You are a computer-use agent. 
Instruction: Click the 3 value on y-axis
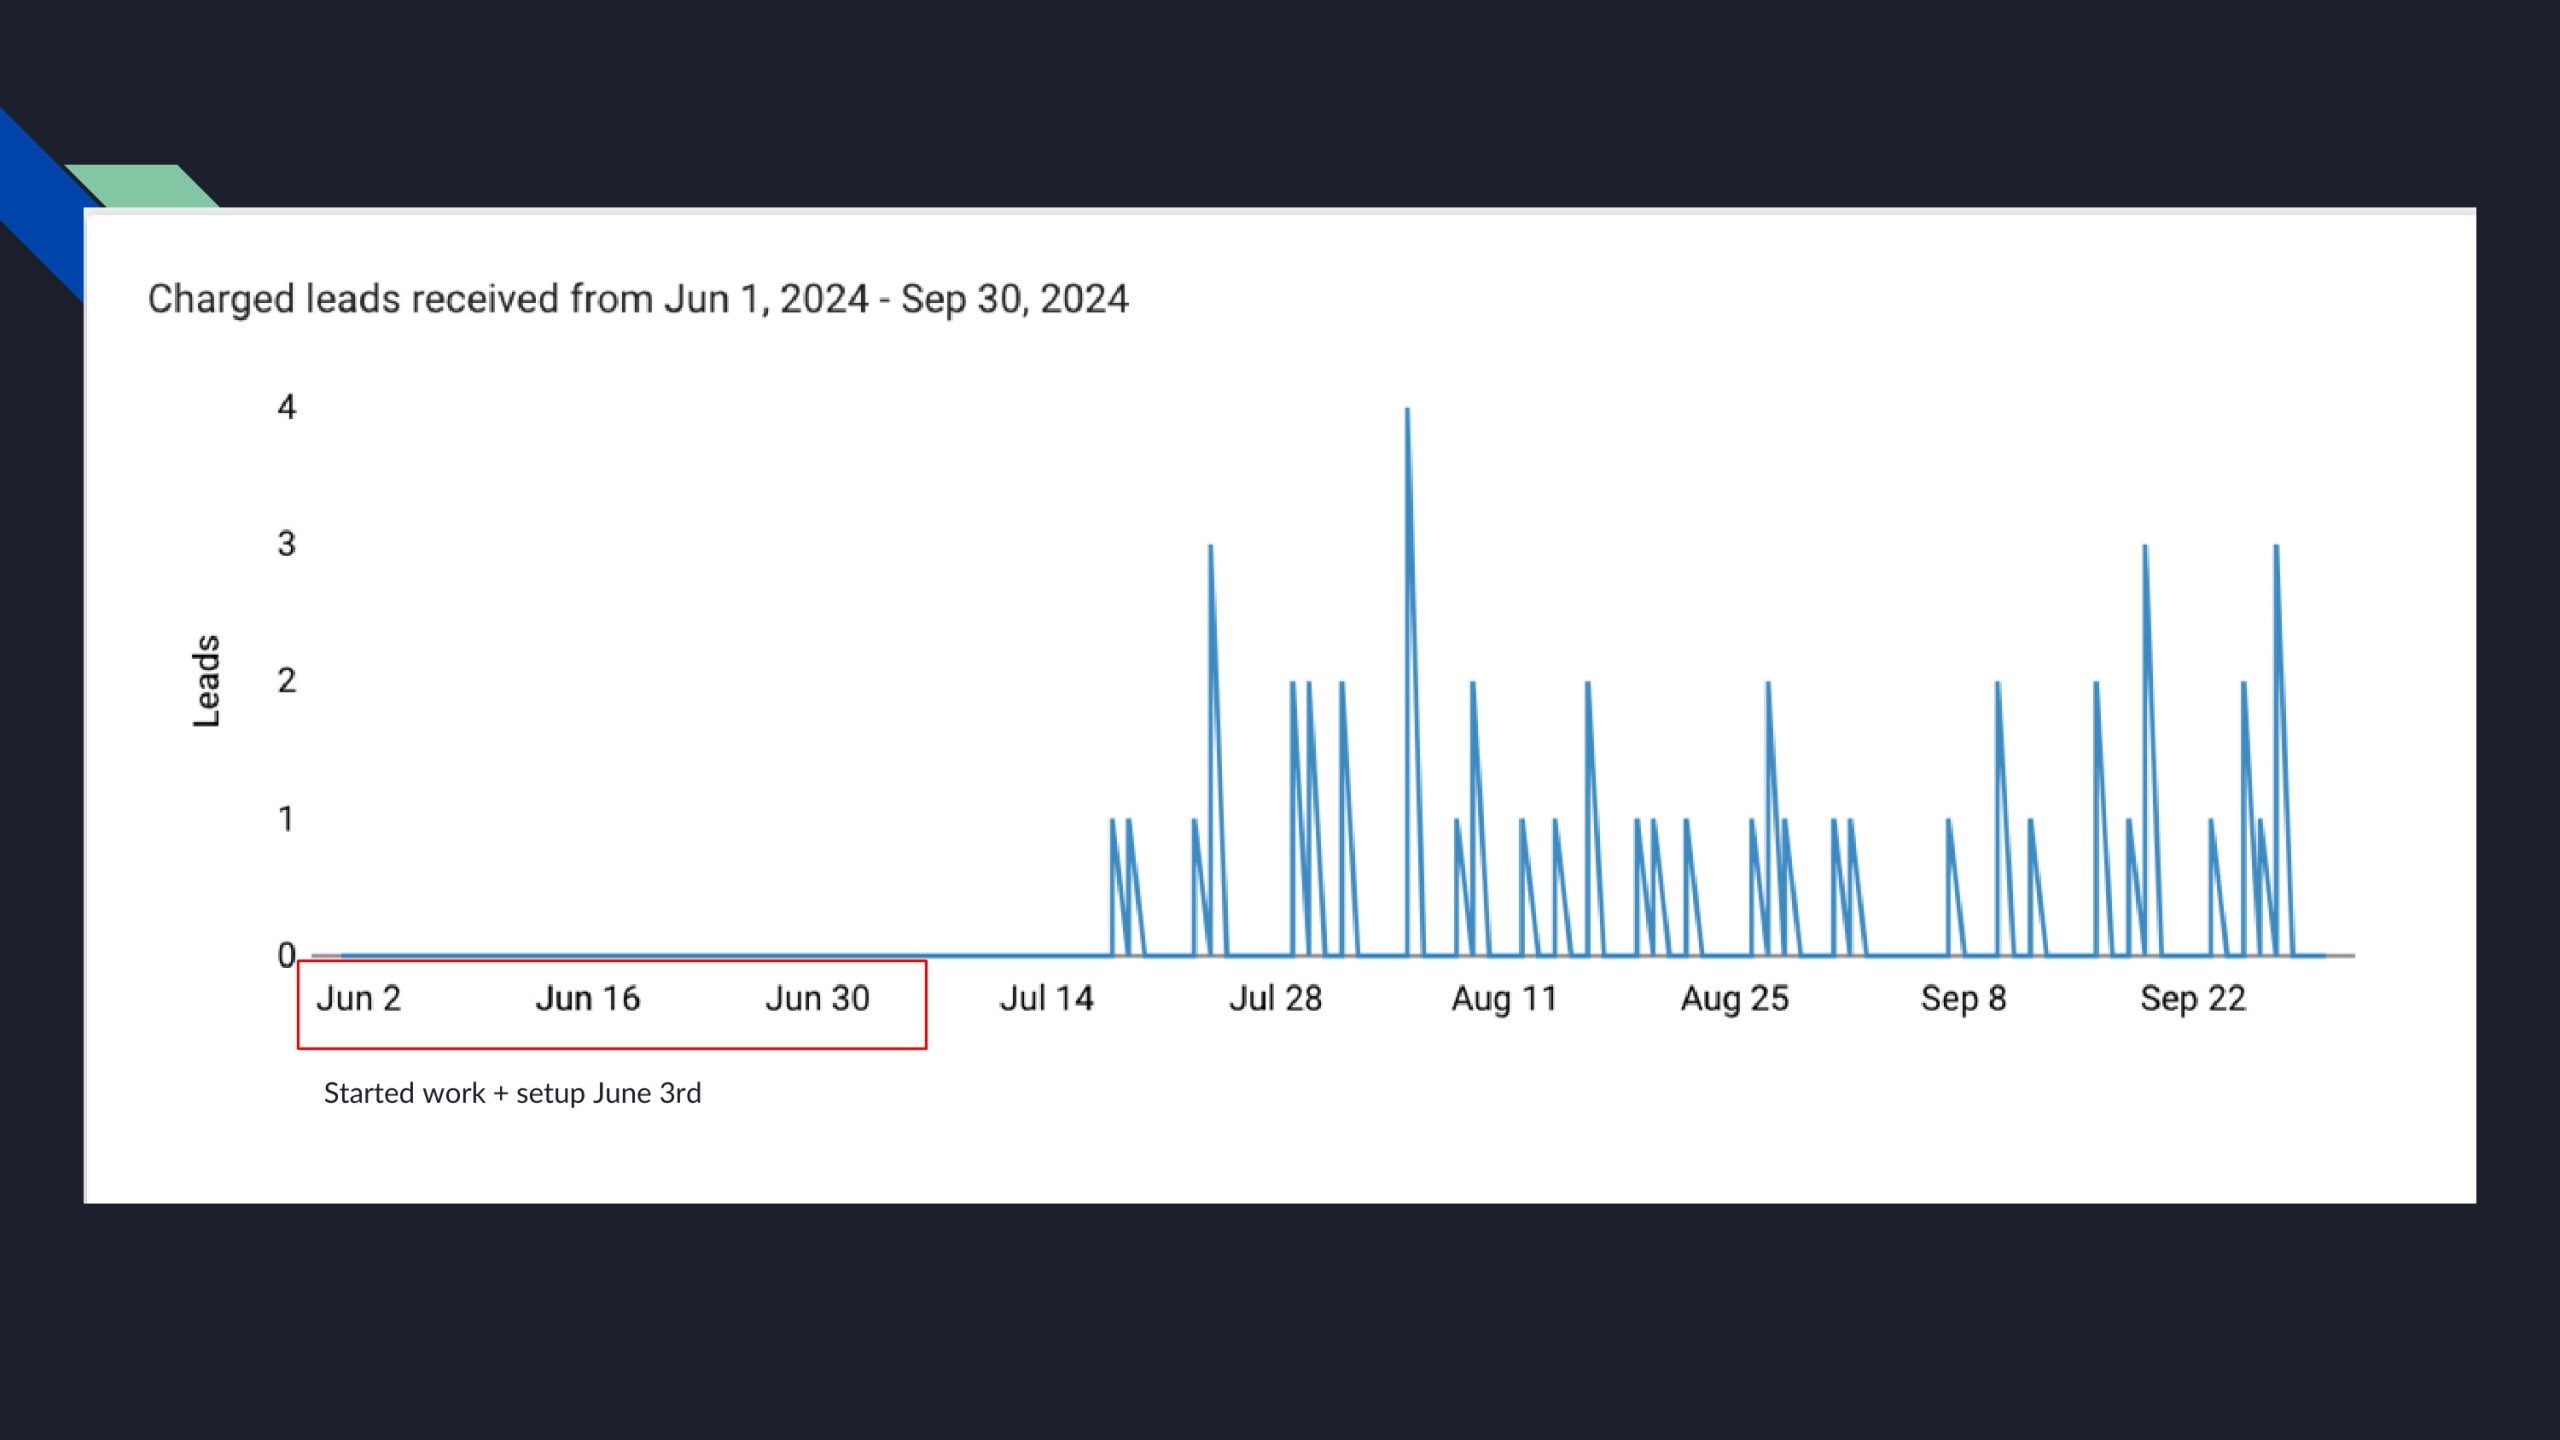[x=286, y=544]
